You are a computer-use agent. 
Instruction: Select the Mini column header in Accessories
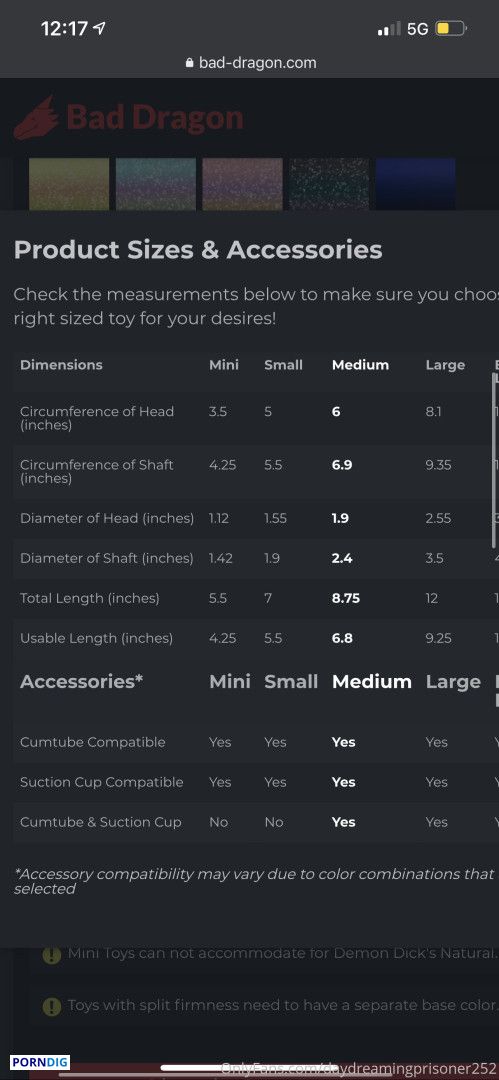click(x=230, y=682)
